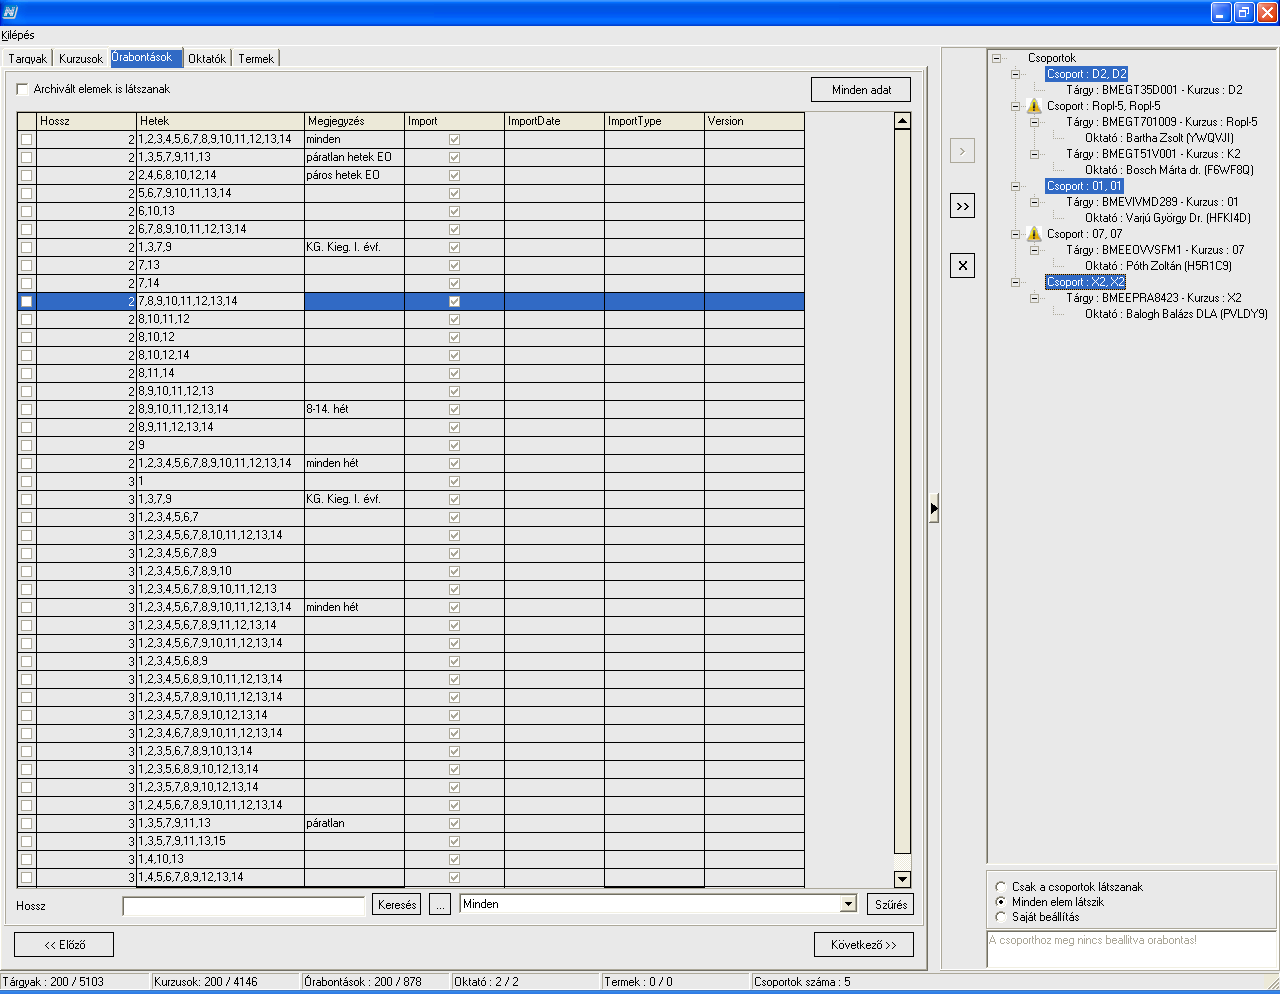Select Oktató Póth Zoltán tree item
The width and height of the screenshot is (1280, 994).
[1158, 266]
